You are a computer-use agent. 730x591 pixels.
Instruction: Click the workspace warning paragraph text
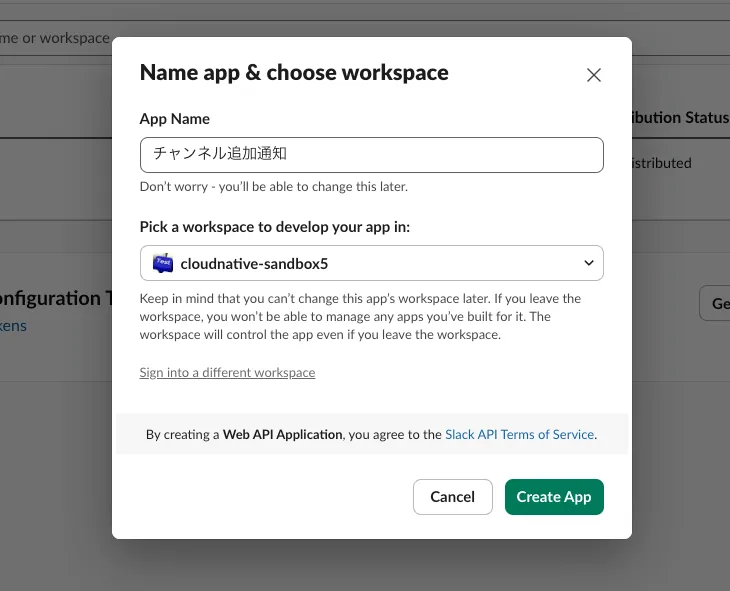[360, 317]
